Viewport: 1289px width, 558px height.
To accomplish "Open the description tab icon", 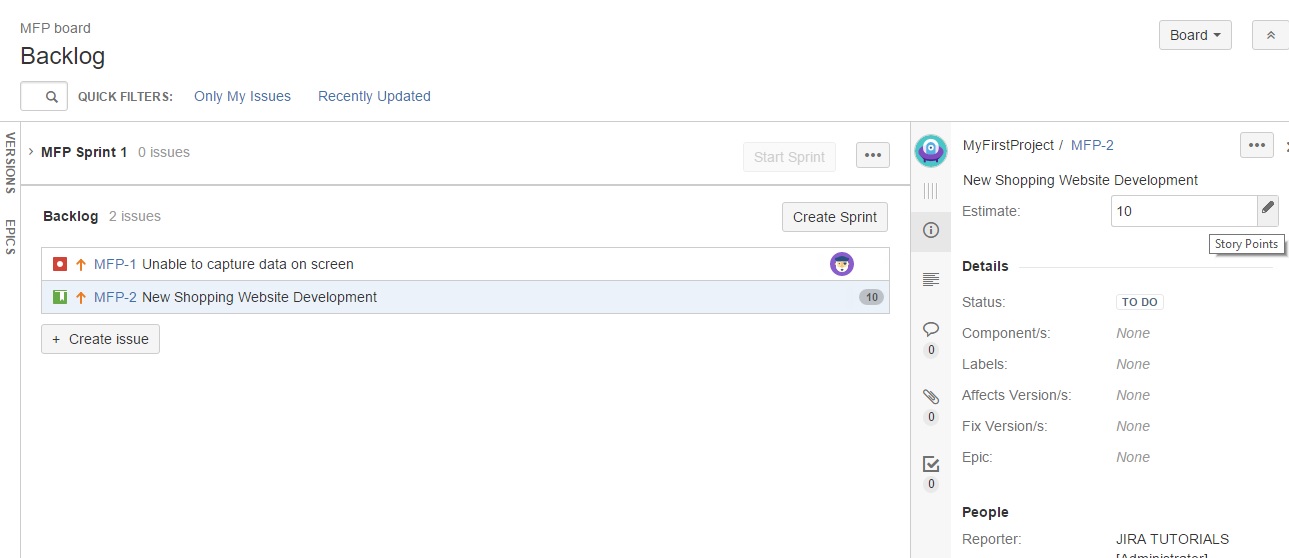I will point(931,279).
